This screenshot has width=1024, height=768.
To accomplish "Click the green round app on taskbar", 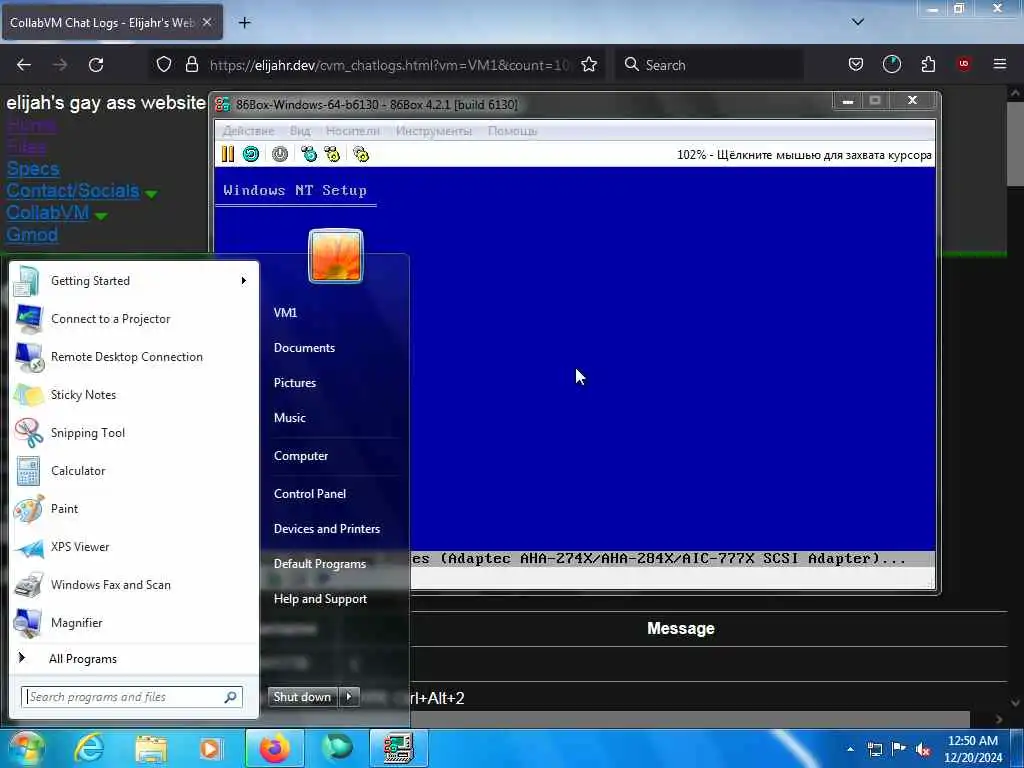I will tap(337, 748).
